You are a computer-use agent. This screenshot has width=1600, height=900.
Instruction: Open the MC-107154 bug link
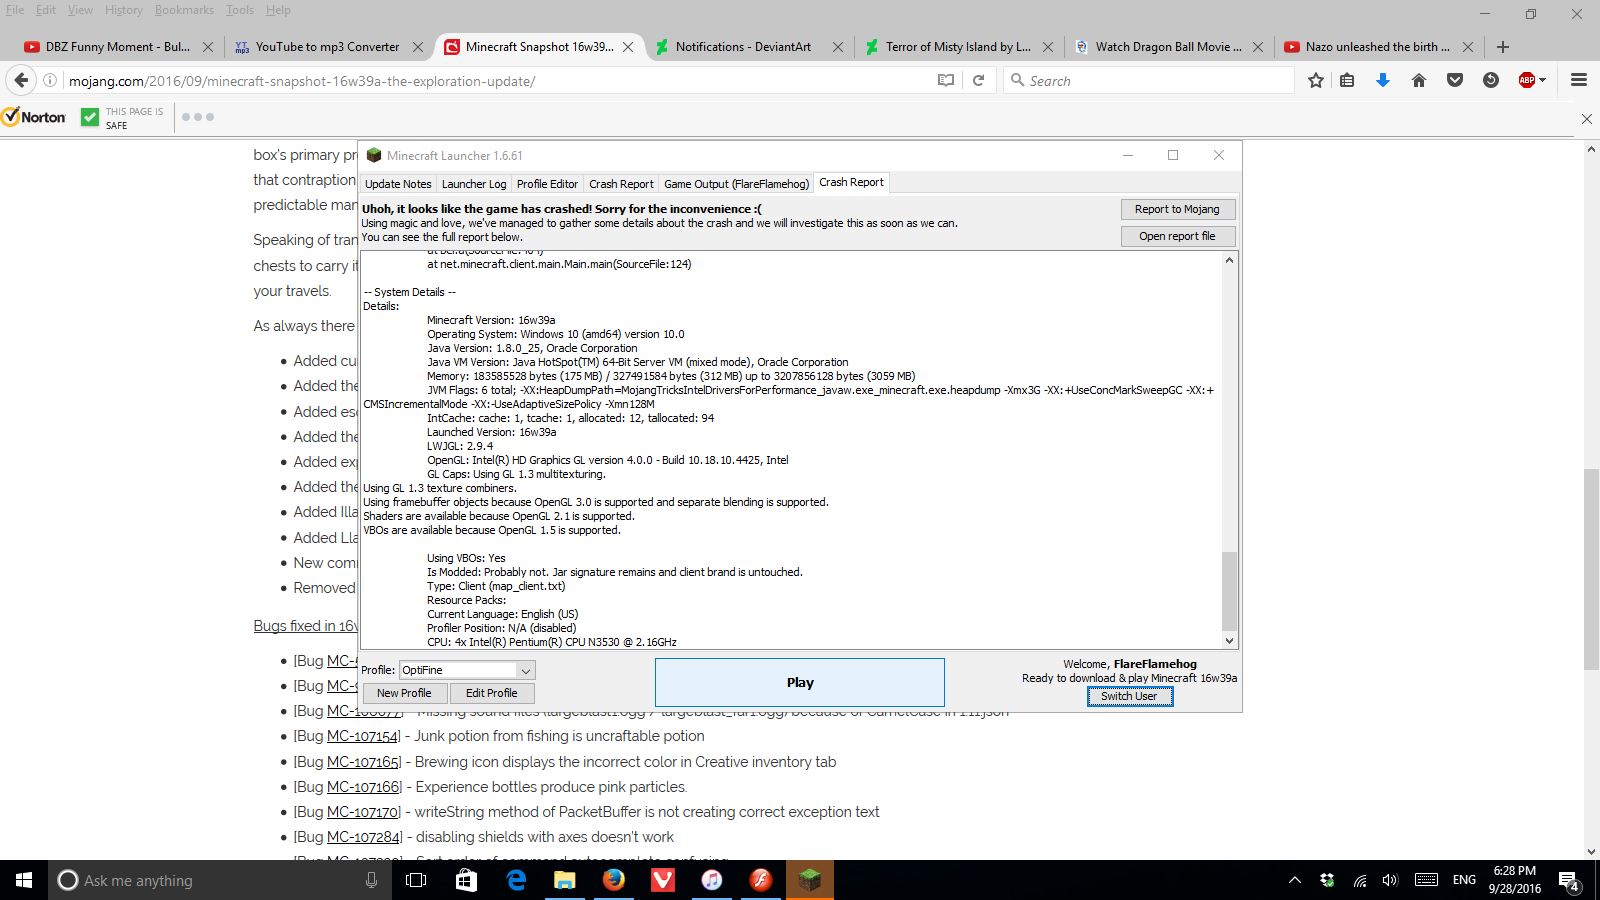pyautogui.click(x=362, y=736)
